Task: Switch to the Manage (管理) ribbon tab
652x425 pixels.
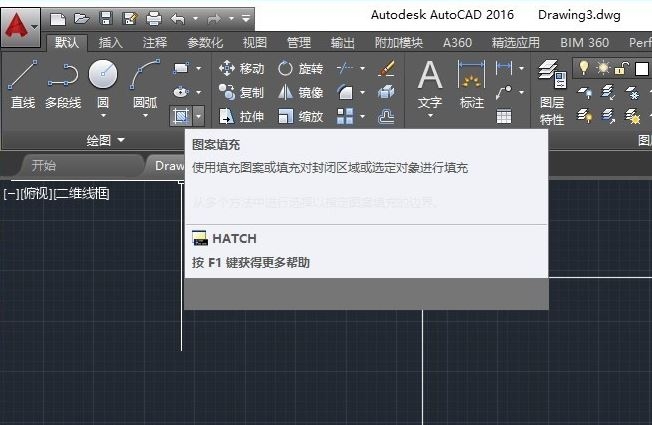Action: 299,42
